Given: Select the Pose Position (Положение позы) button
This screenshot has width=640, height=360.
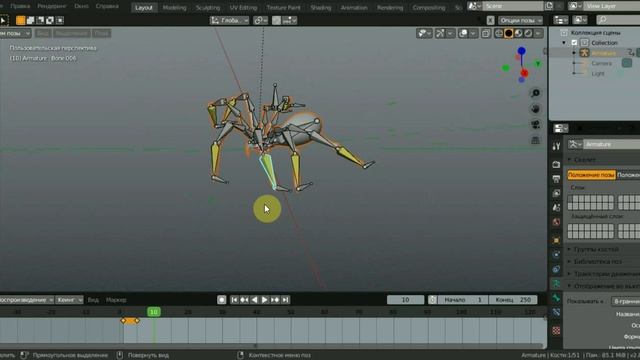Looking at the screenshot, I should click(591, 175).
